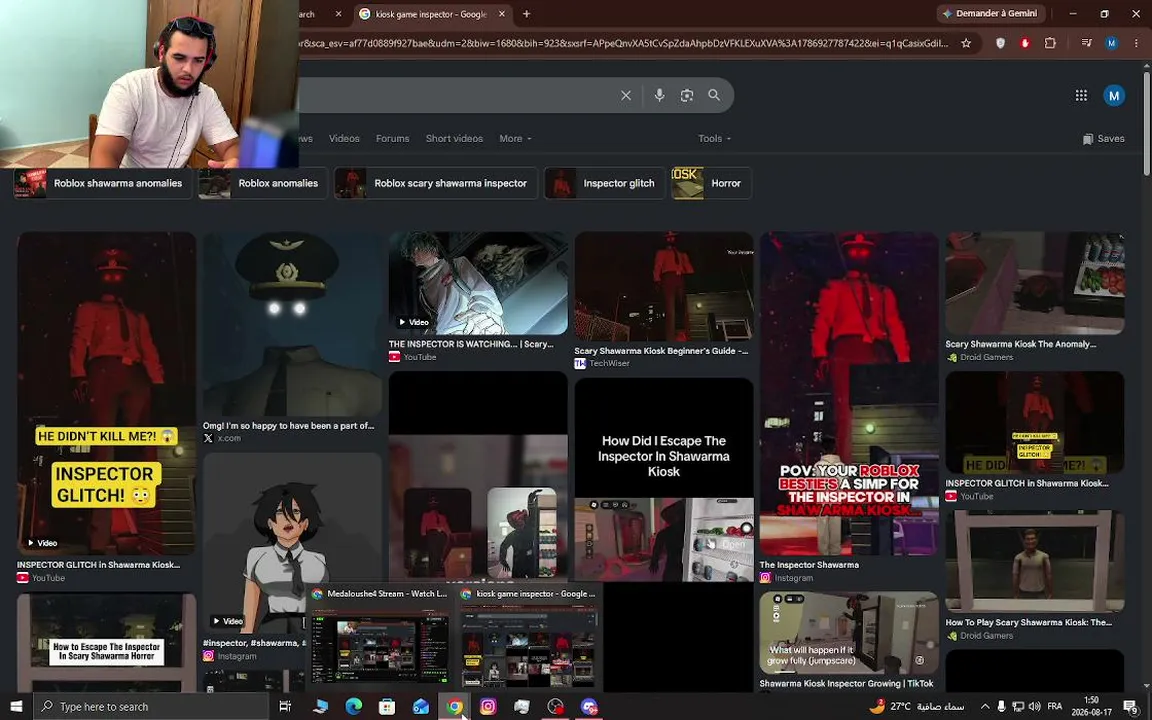Switch to Short videos tab
This screenshot has height=720, width=1152.
454,139
